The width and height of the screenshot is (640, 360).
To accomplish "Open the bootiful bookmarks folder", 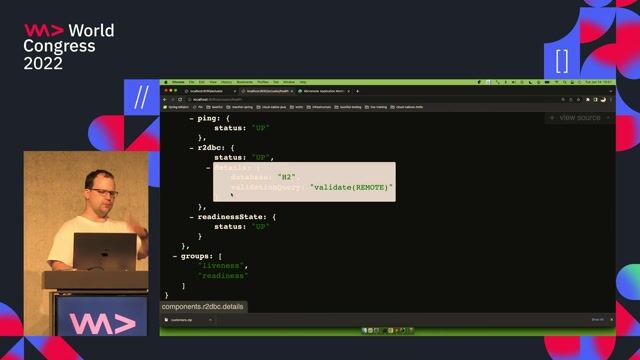I will (x=214, y=107).
